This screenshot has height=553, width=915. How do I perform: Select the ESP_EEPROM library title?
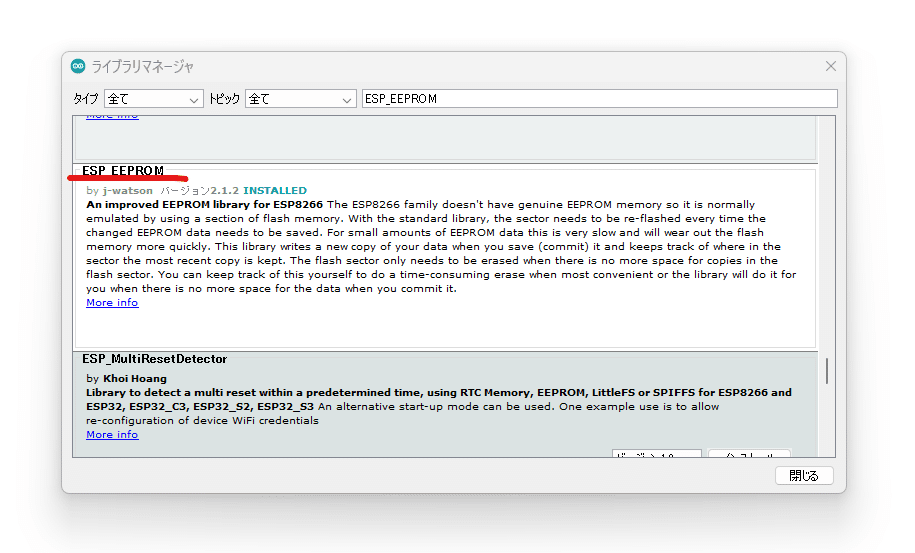123,170
